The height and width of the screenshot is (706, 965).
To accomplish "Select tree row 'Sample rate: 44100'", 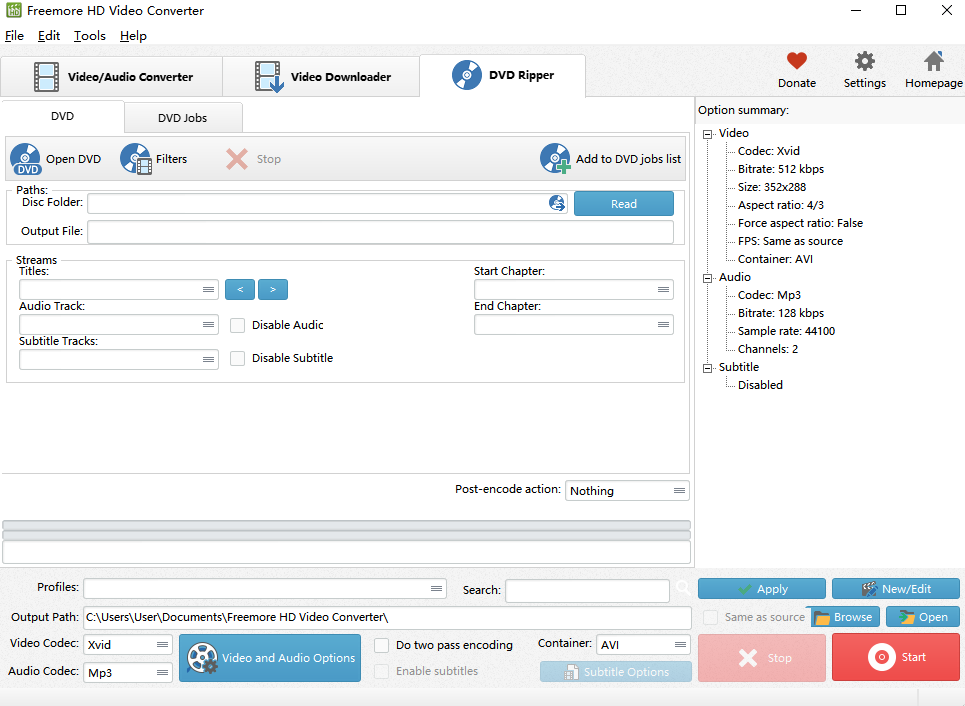I will coord(787,331).
